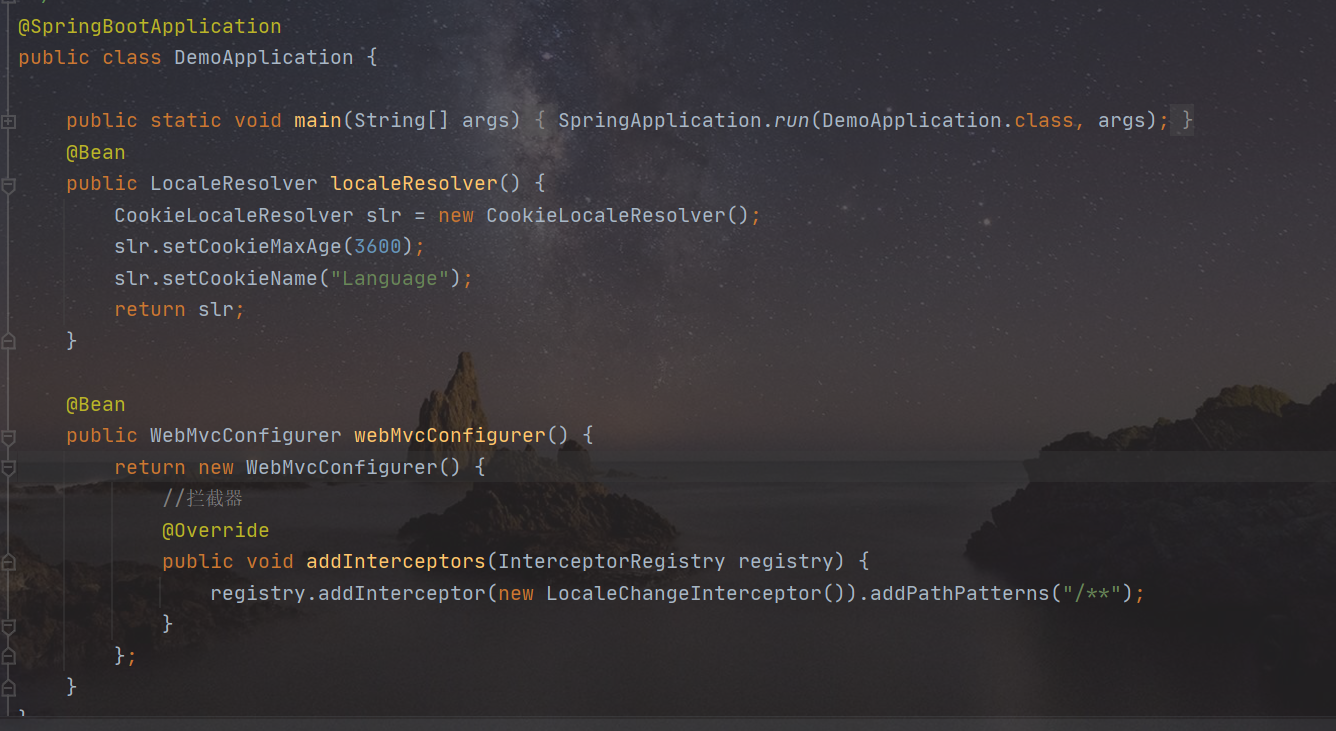
Task: Click the "Language" string literal
Action: pos(389,277)
